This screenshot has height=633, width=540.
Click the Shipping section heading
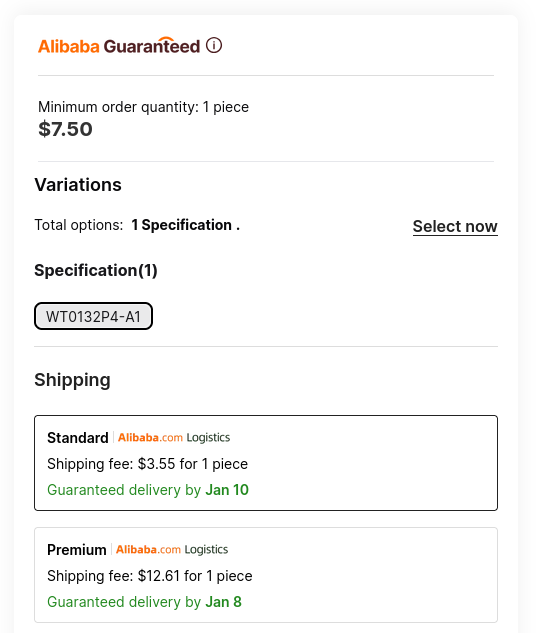[72, 380]
